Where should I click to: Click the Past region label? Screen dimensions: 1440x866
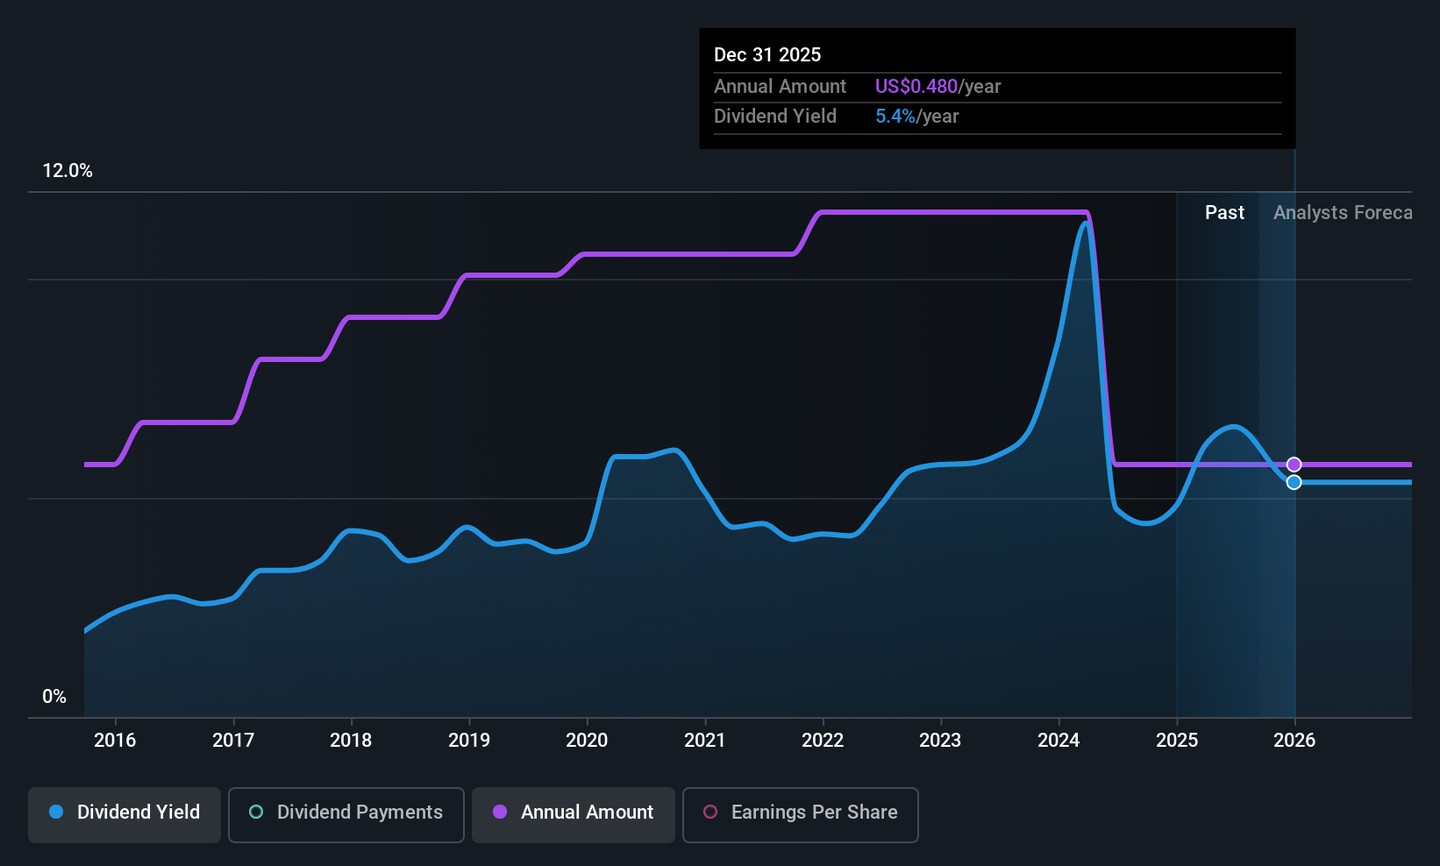click(1224, 212)
